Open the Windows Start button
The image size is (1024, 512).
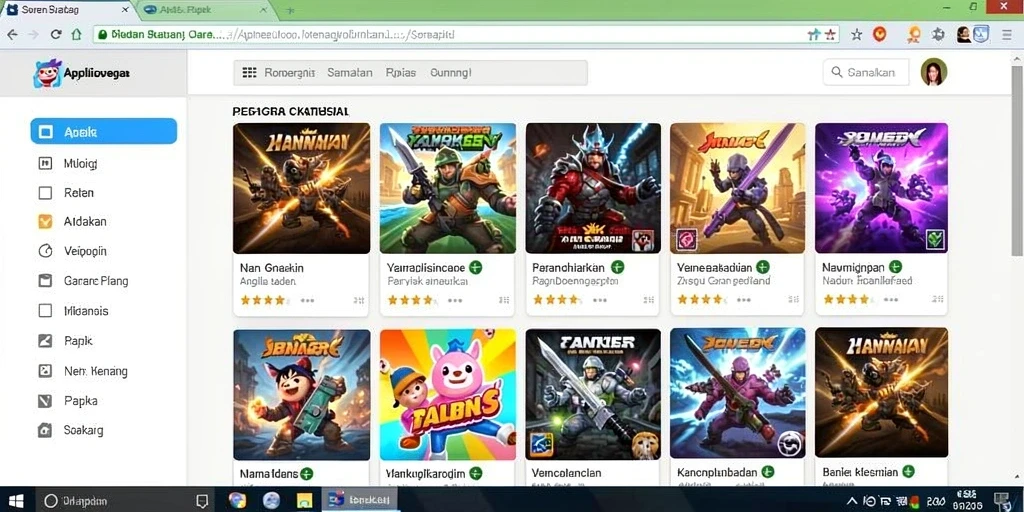[x=16, y=500]
